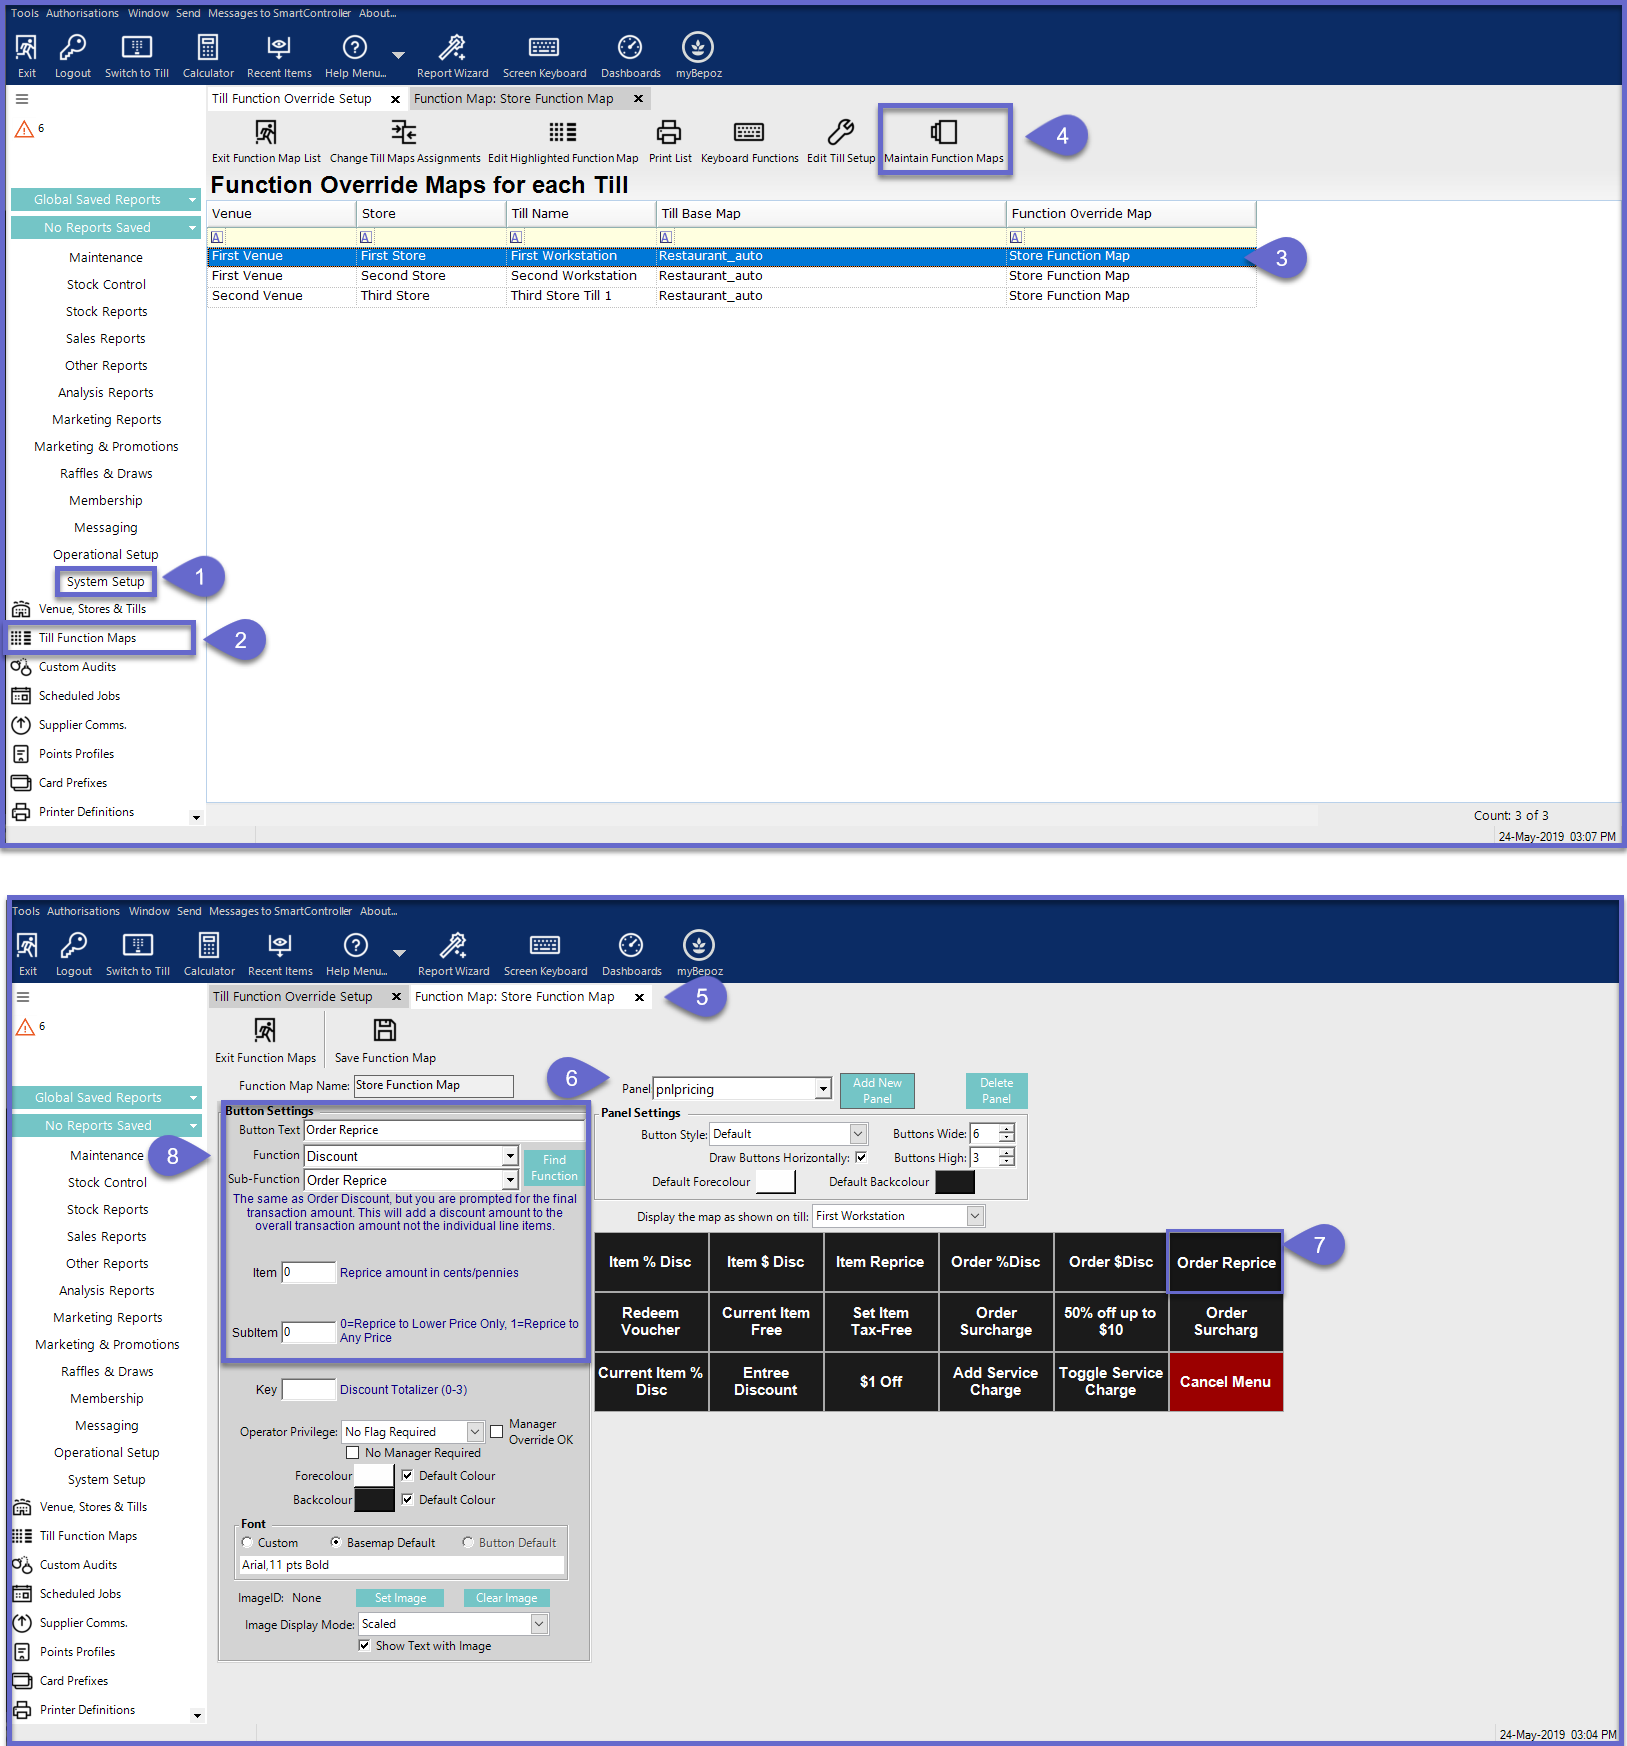Select the Custom font radio button
Screen dimensions: 1627x1746
(x=247, y=1543)
